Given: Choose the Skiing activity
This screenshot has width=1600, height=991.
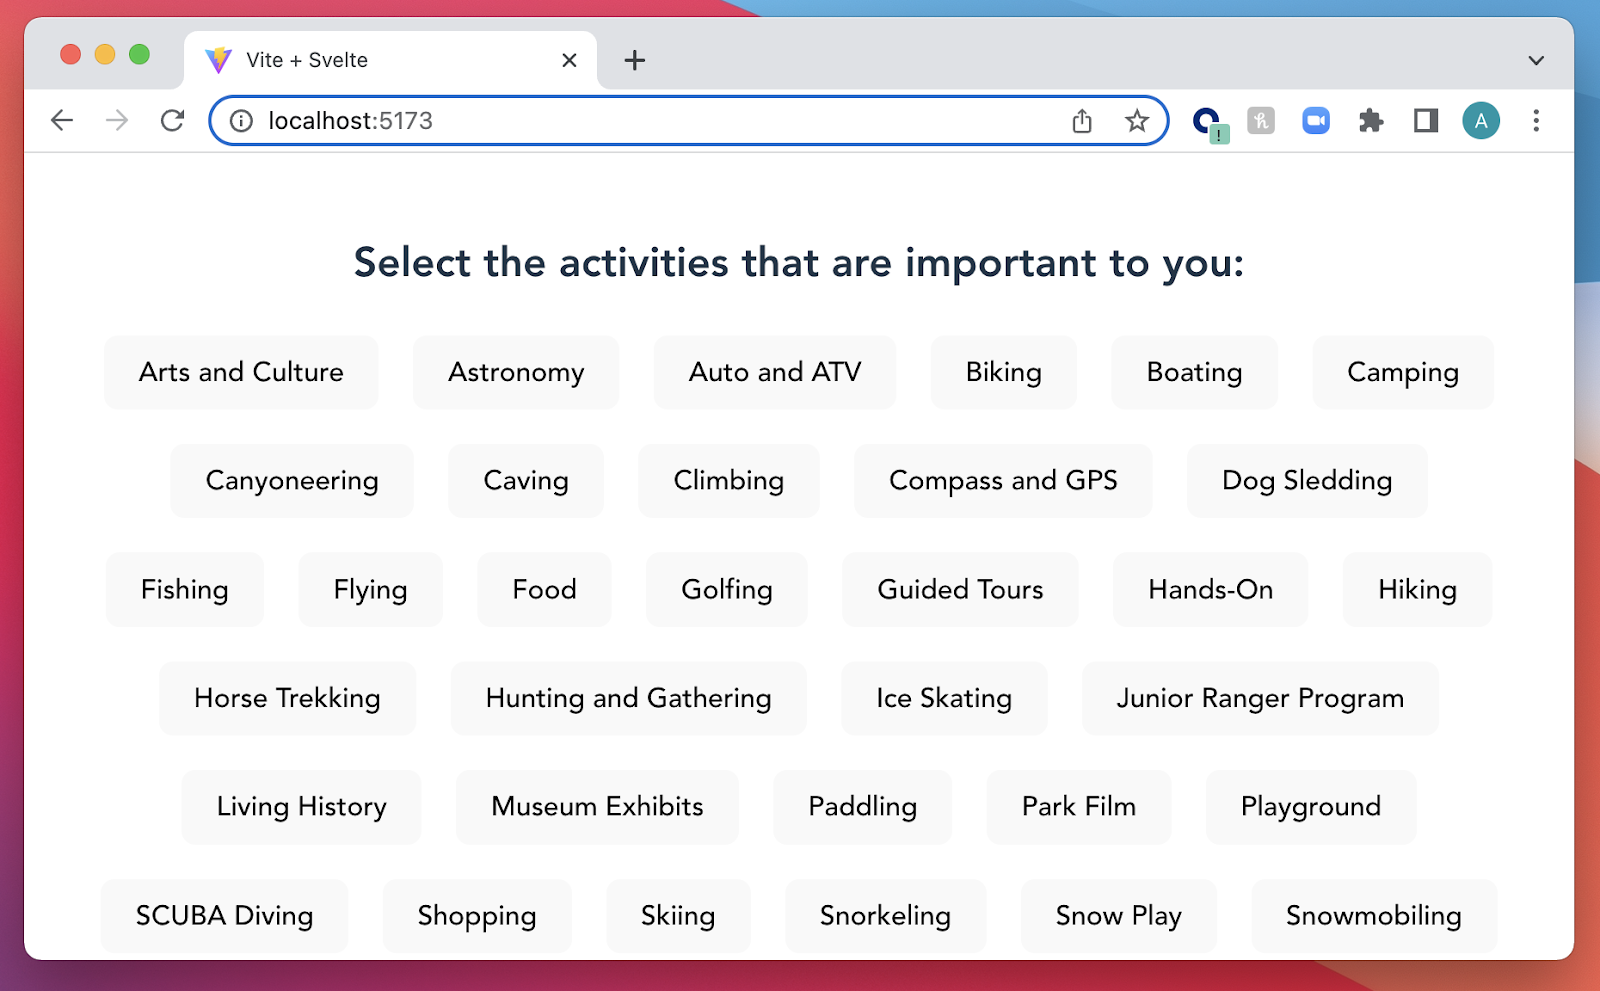Looking at the screenshot, I should (678, 916).
